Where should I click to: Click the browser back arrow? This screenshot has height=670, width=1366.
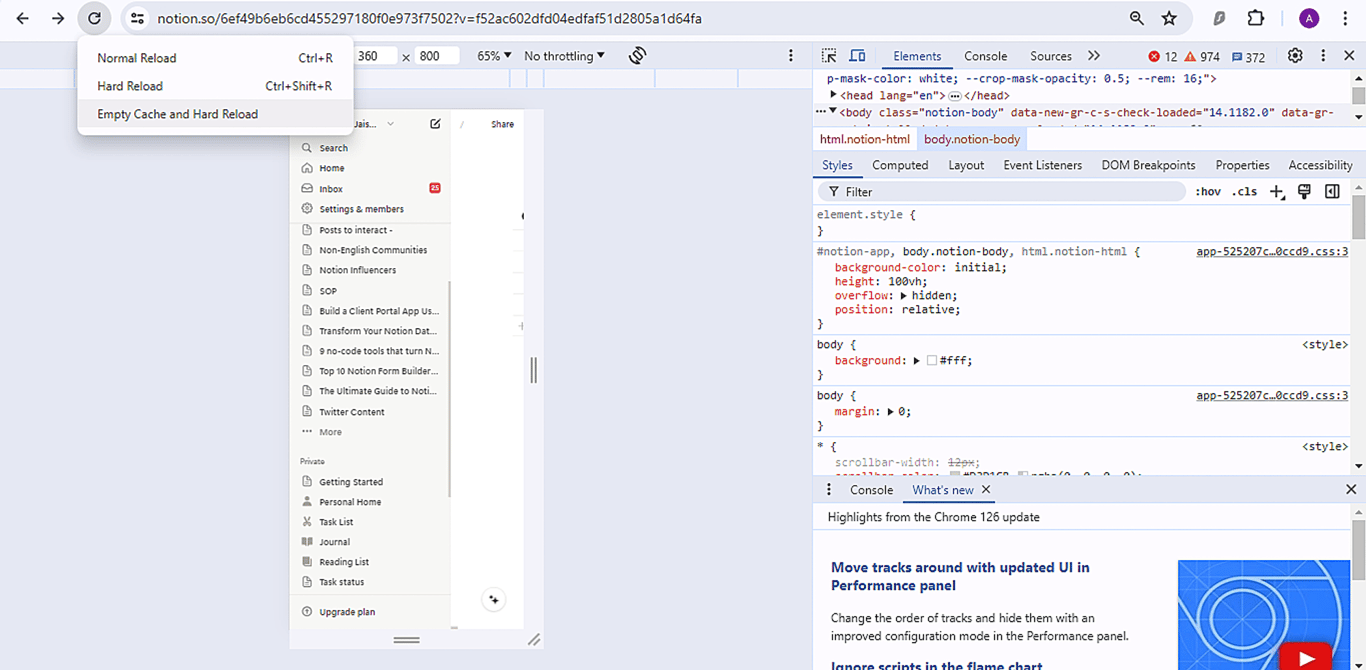click(x=23, y=18)
